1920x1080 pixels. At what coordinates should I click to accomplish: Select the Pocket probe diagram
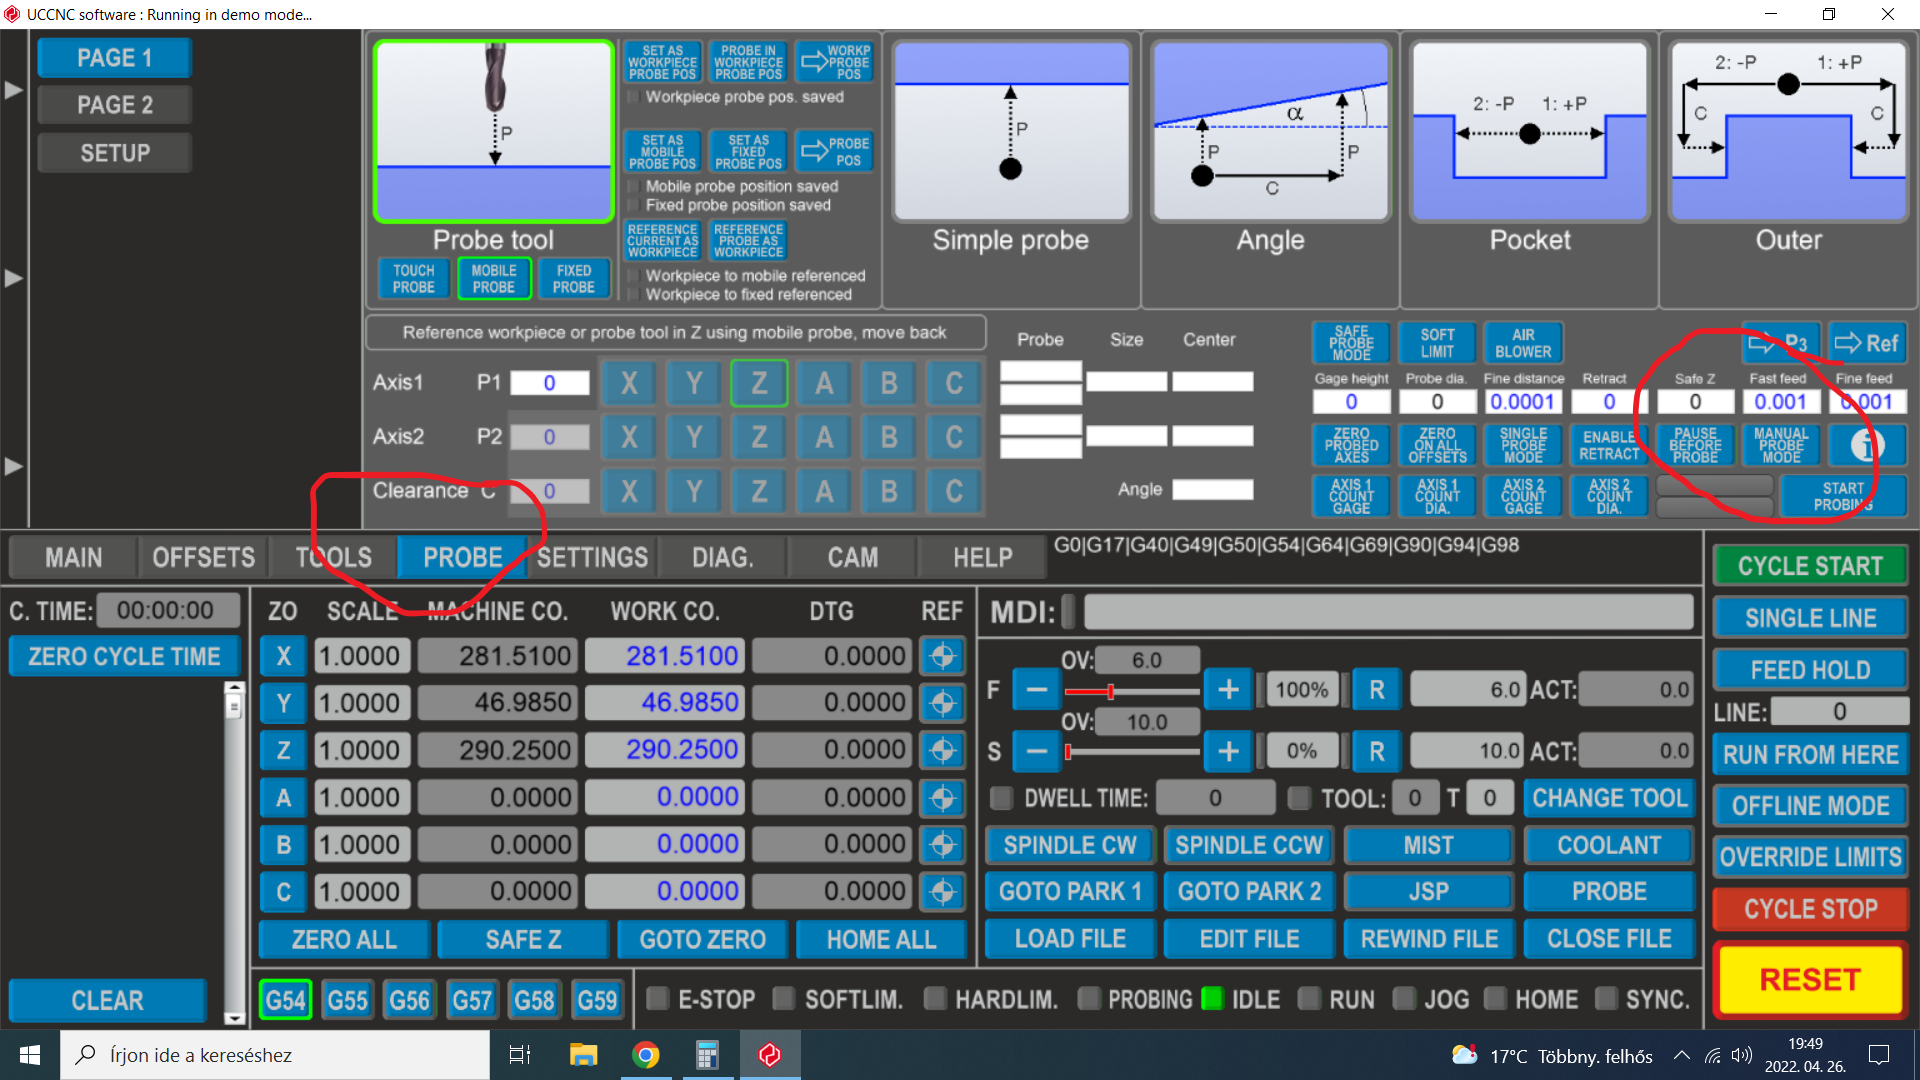click(1529, 132)
